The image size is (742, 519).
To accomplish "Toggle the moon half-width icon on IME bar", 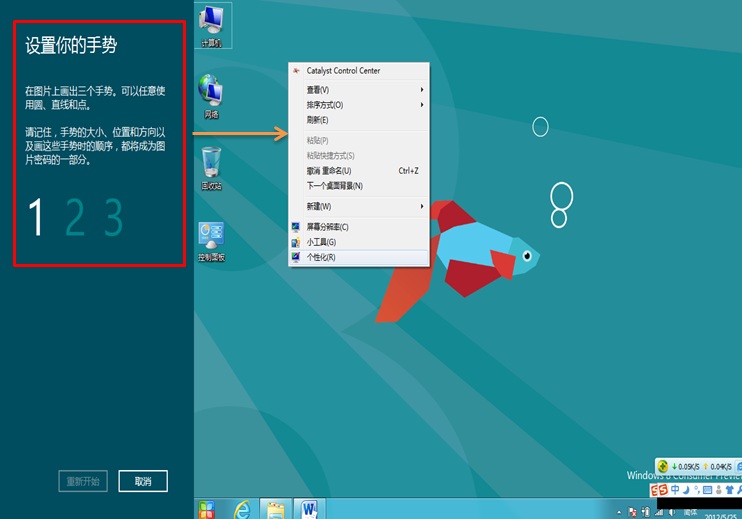I will click(686, 490).
